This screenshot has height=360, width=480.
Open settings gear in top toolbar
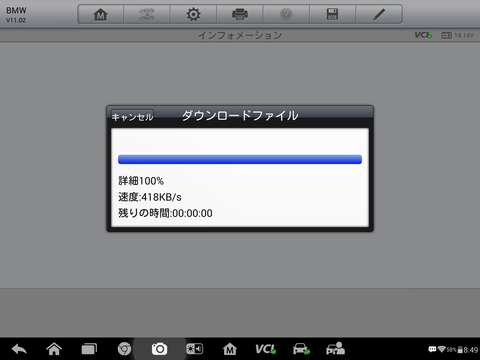coord(193,14)
